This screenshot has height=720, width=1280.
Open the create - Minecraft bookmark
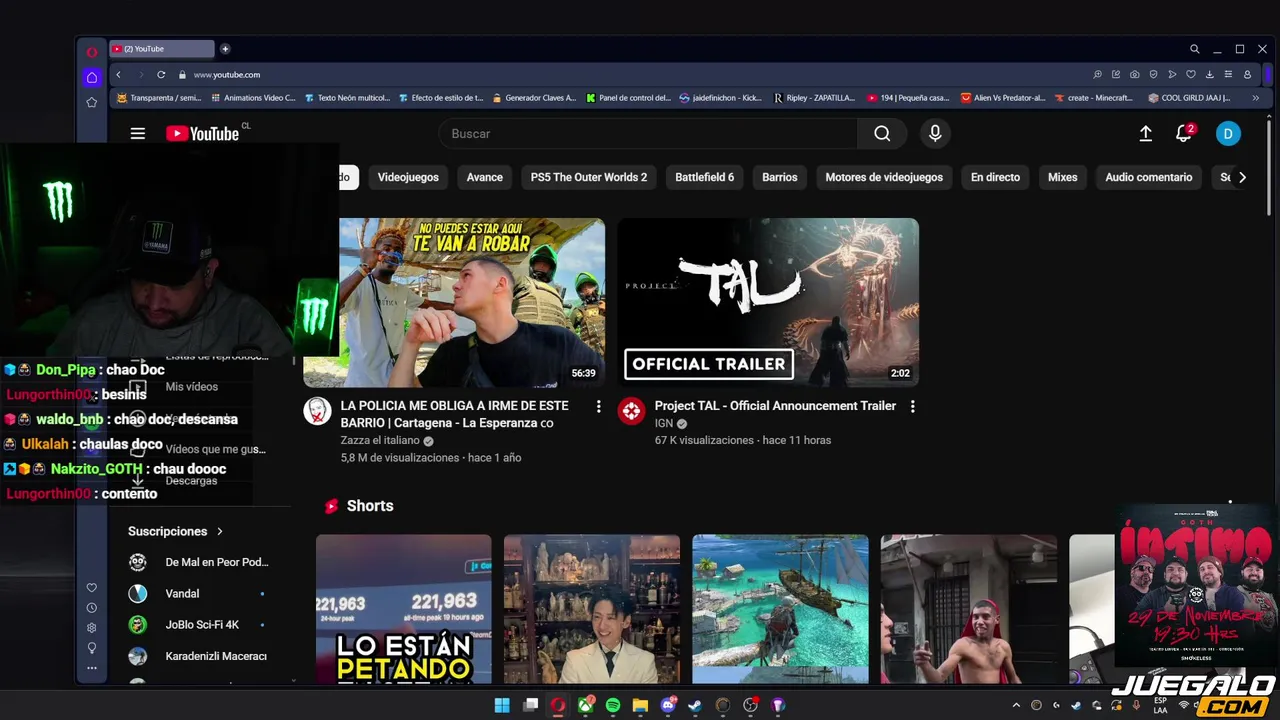[x=1094, y=98]
